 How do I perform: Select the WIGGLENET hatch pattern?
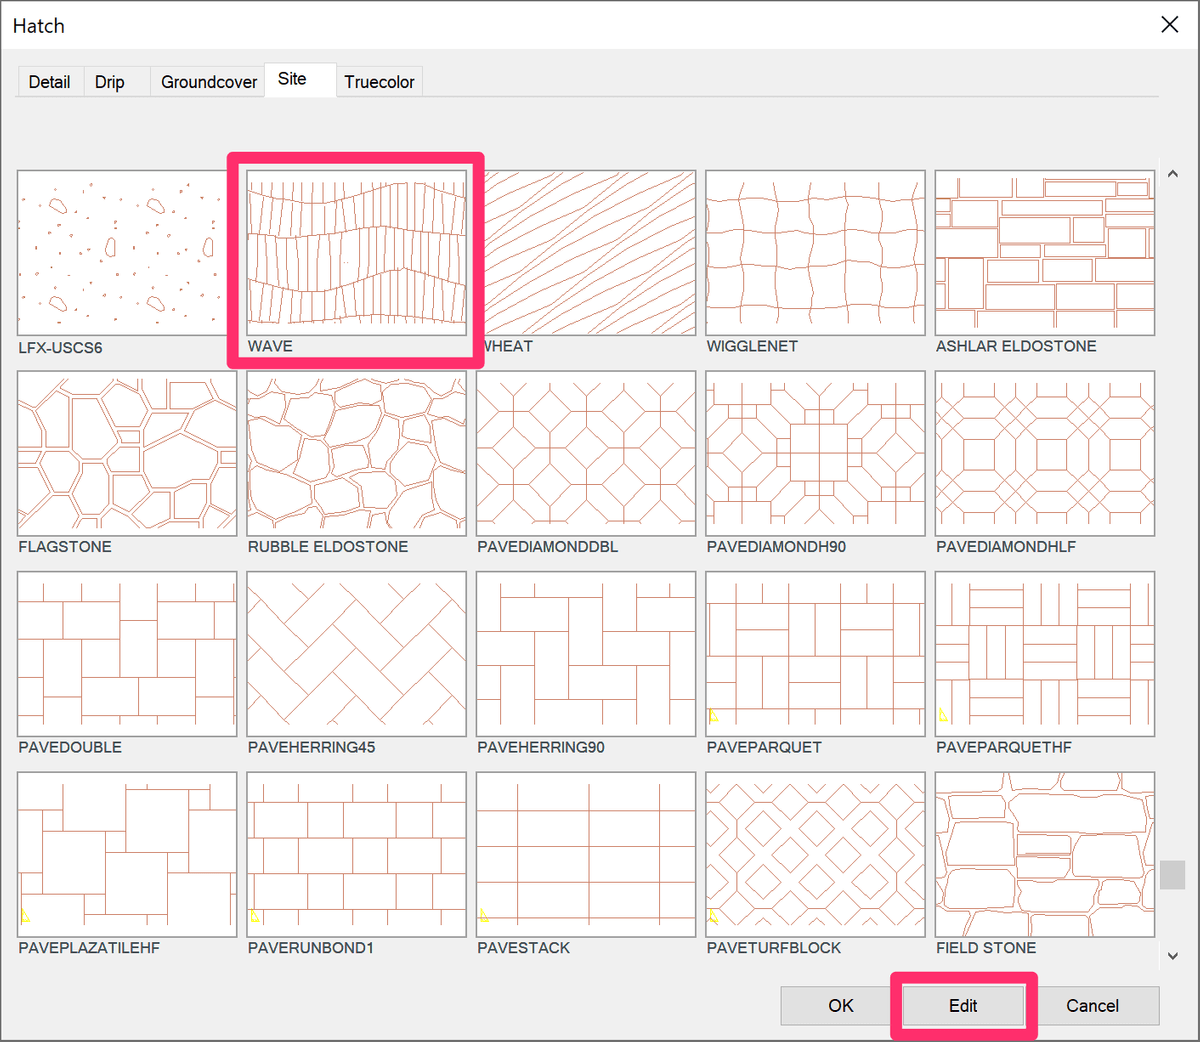click(815, 252)
